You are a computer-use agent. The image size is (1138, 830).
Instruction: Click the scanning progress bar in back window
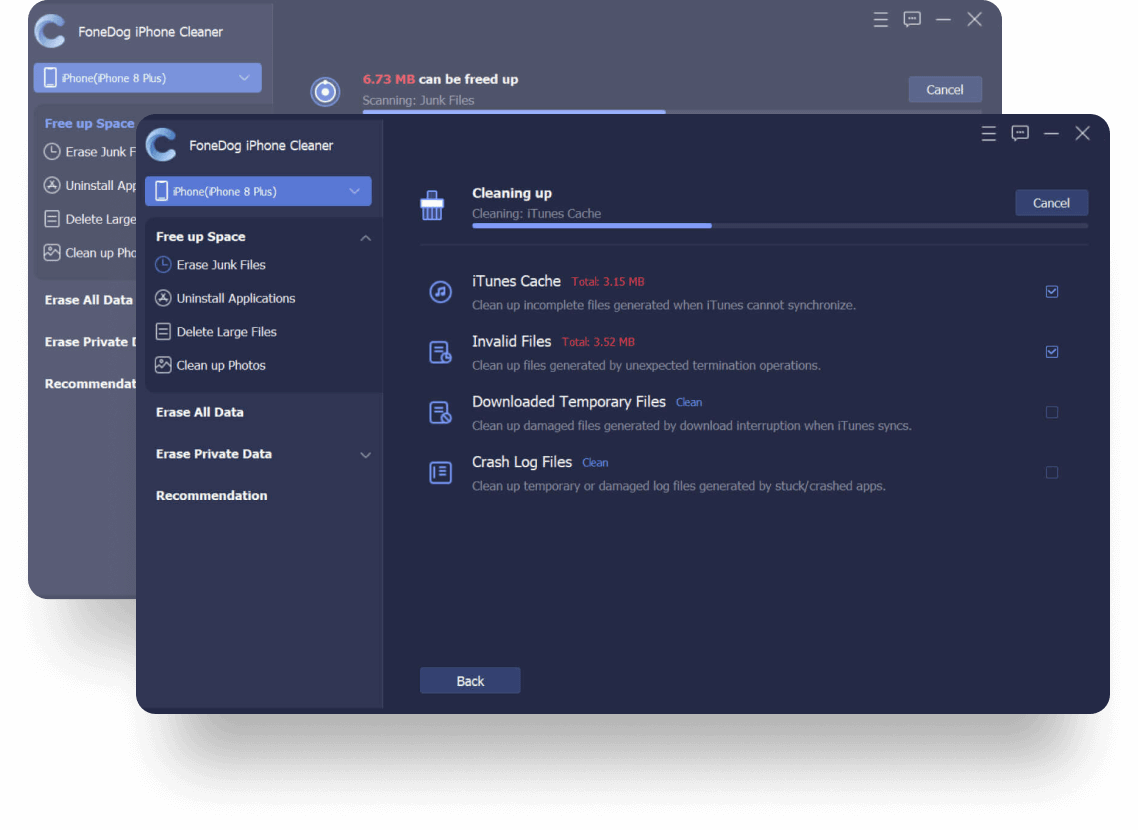(672, 112)
